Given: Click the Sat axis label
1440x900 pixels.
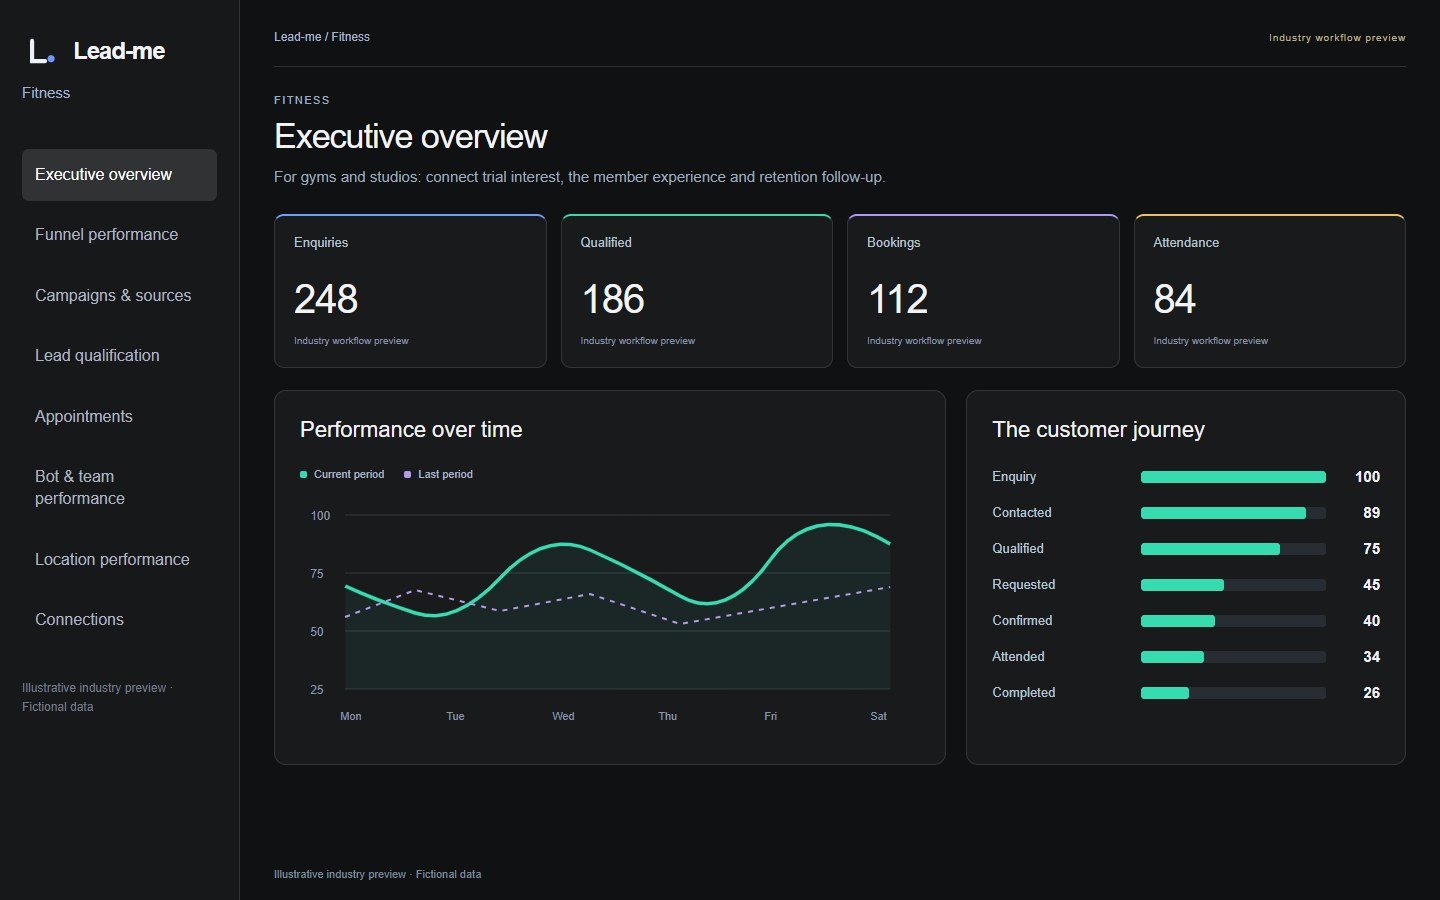Looking at the screenshot, I should (878, 717).
